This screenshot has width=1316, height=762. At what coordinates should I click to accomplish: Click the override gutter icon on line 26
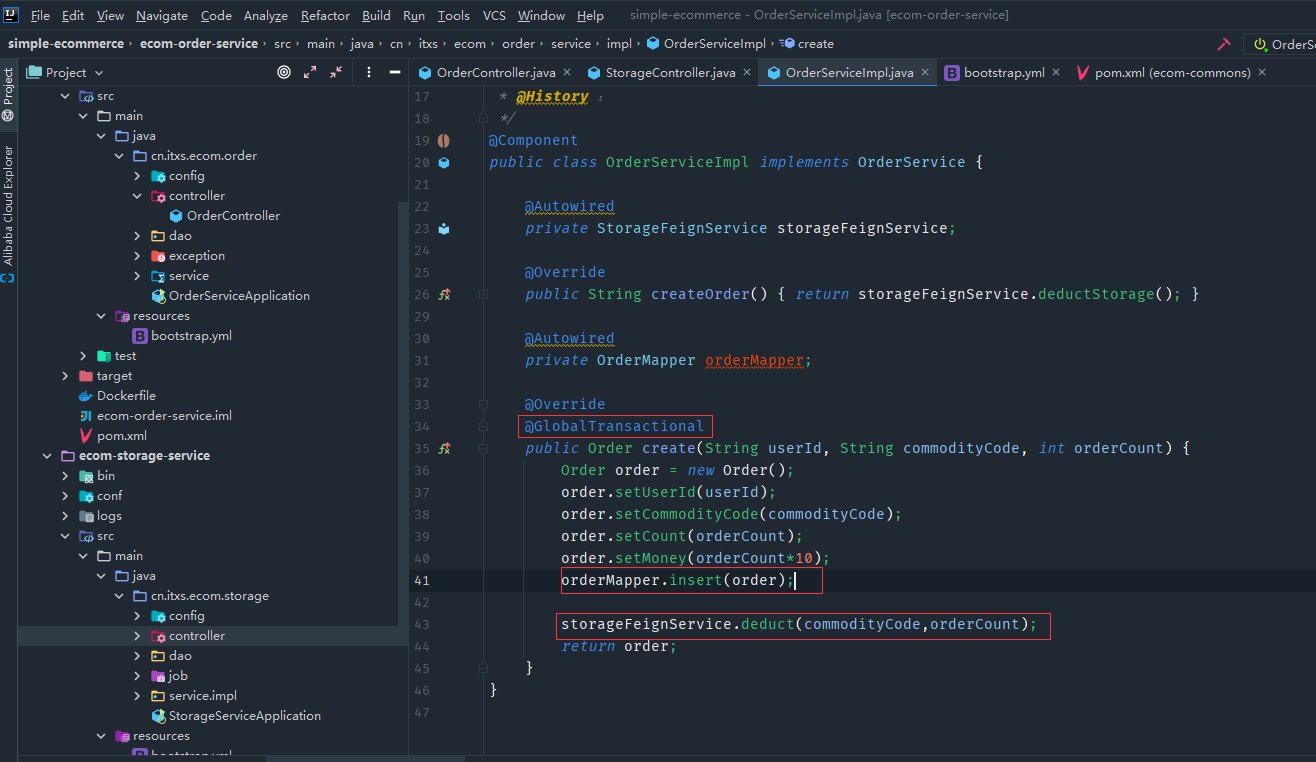click(444, 294)
